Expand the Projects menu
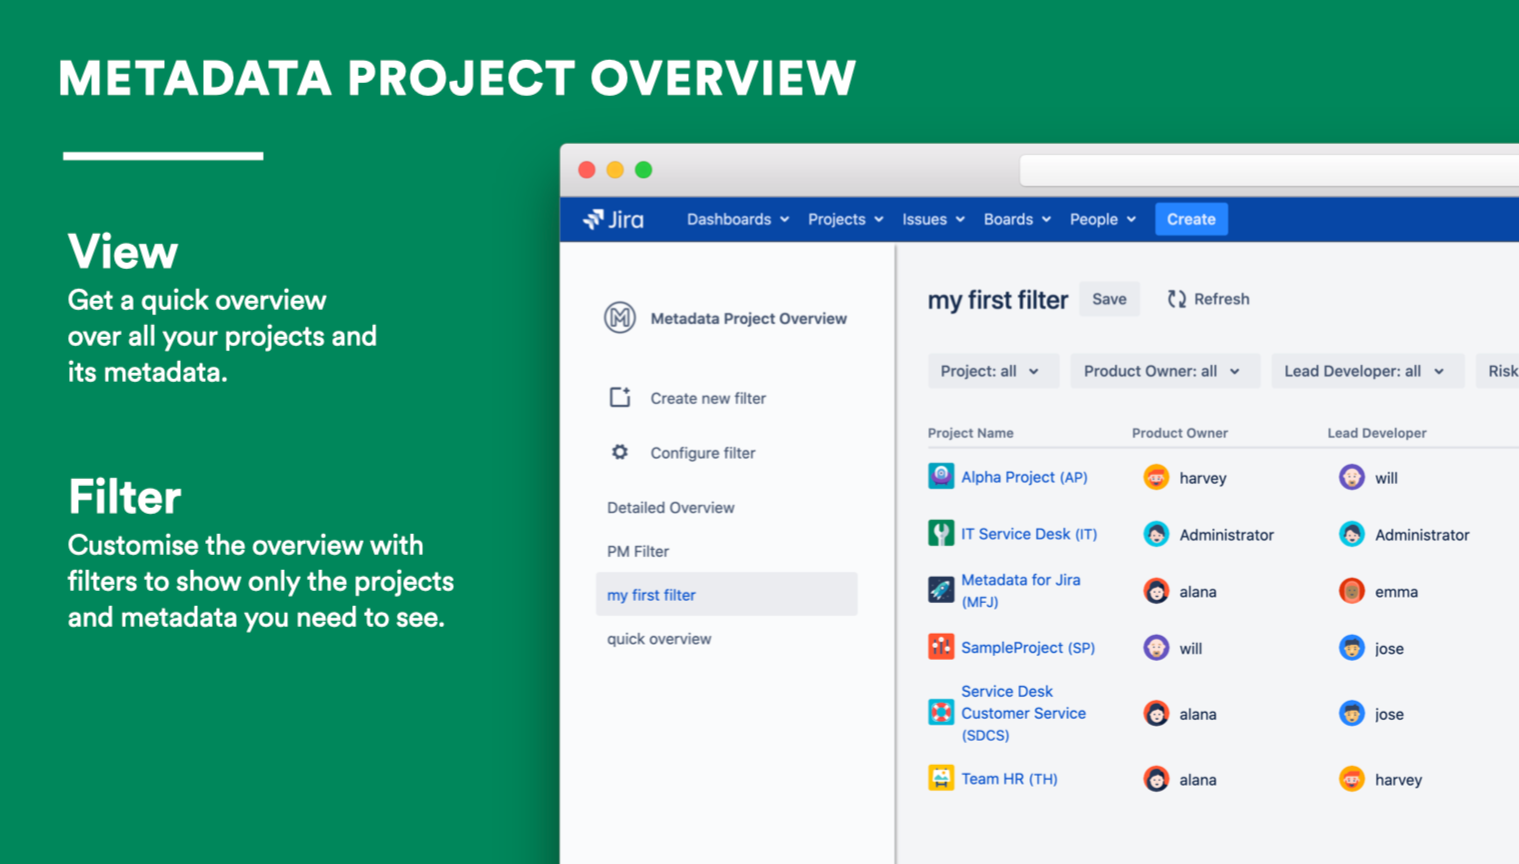The image size is (1519, 864). click(x=846, y=219)
